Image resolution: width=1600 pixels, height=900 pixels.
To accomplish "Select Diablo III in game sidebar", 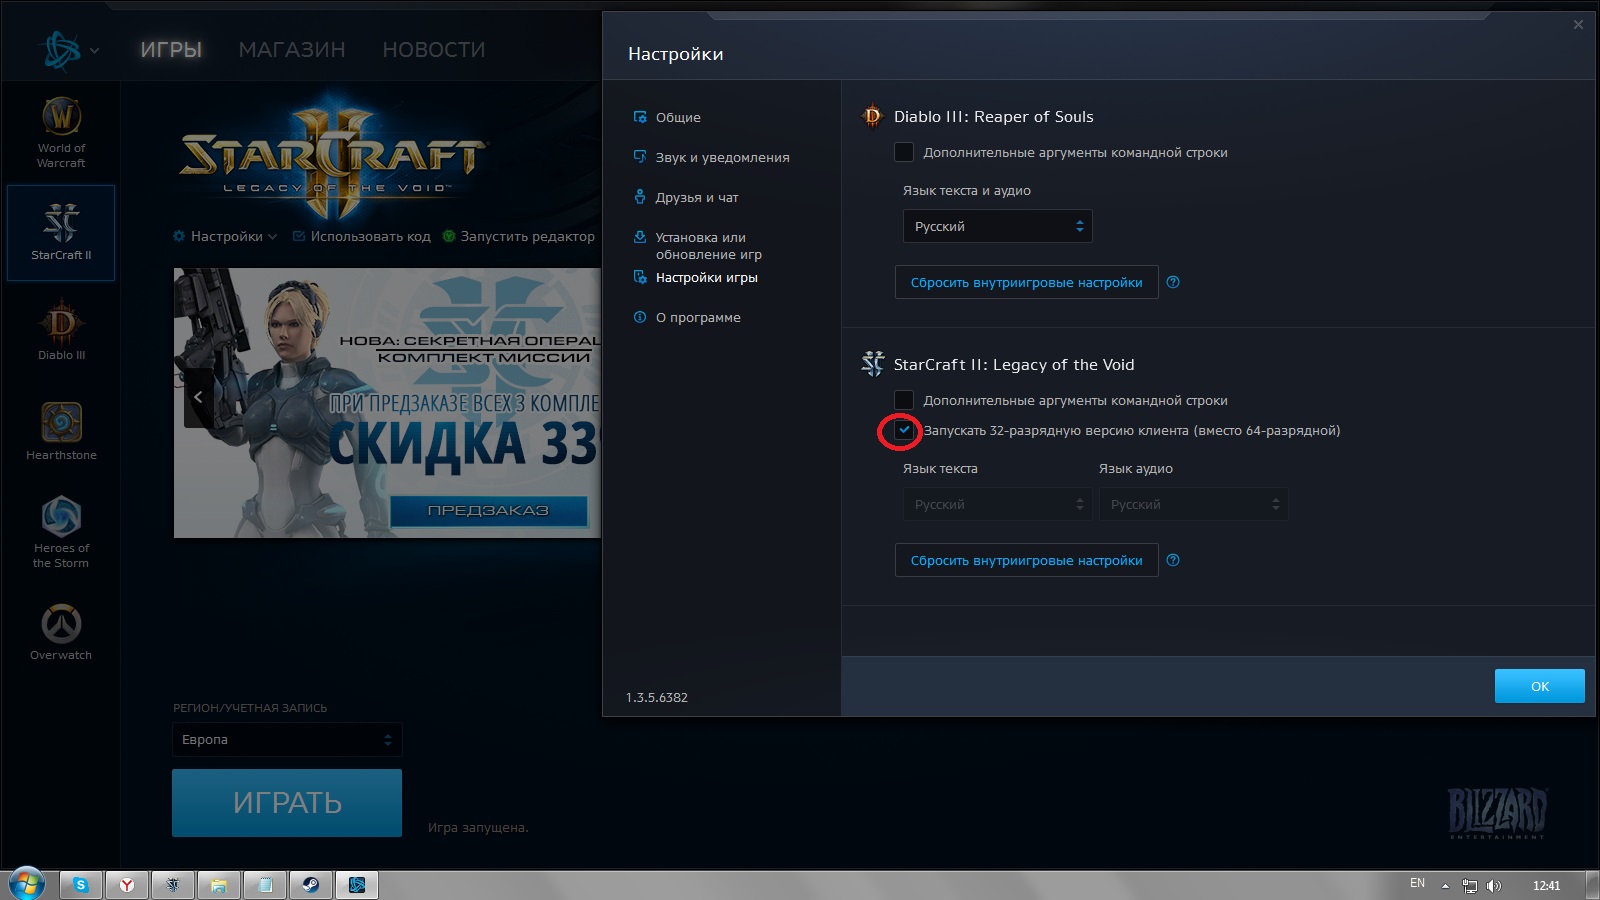I will (61, 330).
